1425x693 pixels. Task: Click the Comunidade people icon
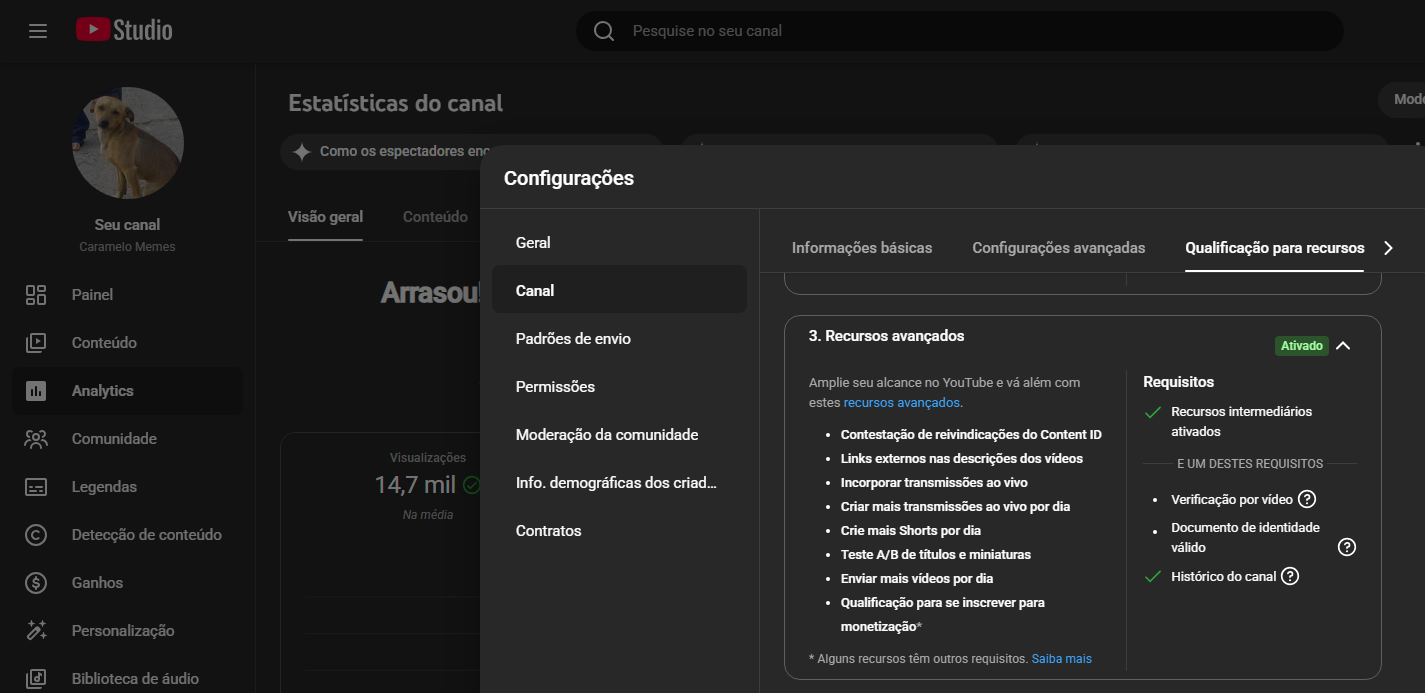tap(36, 439)
